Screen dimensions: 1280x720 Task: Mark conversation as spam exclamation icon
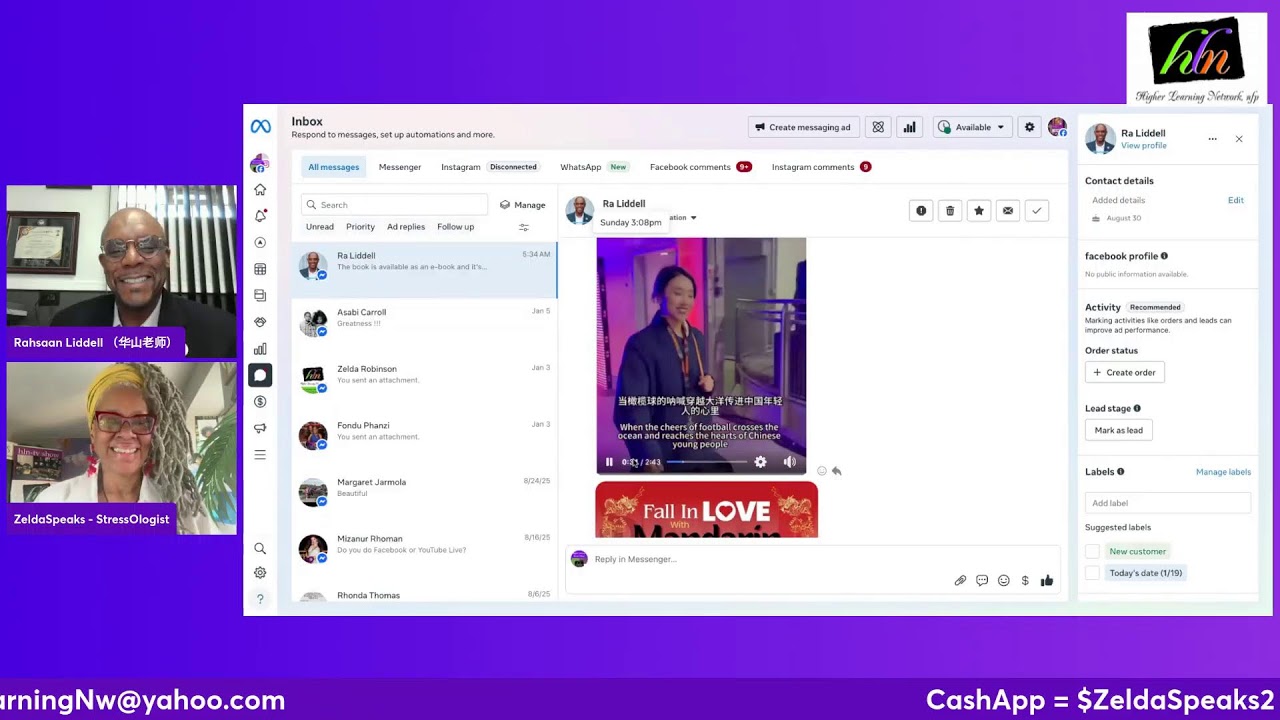click(x=921, y=211)
